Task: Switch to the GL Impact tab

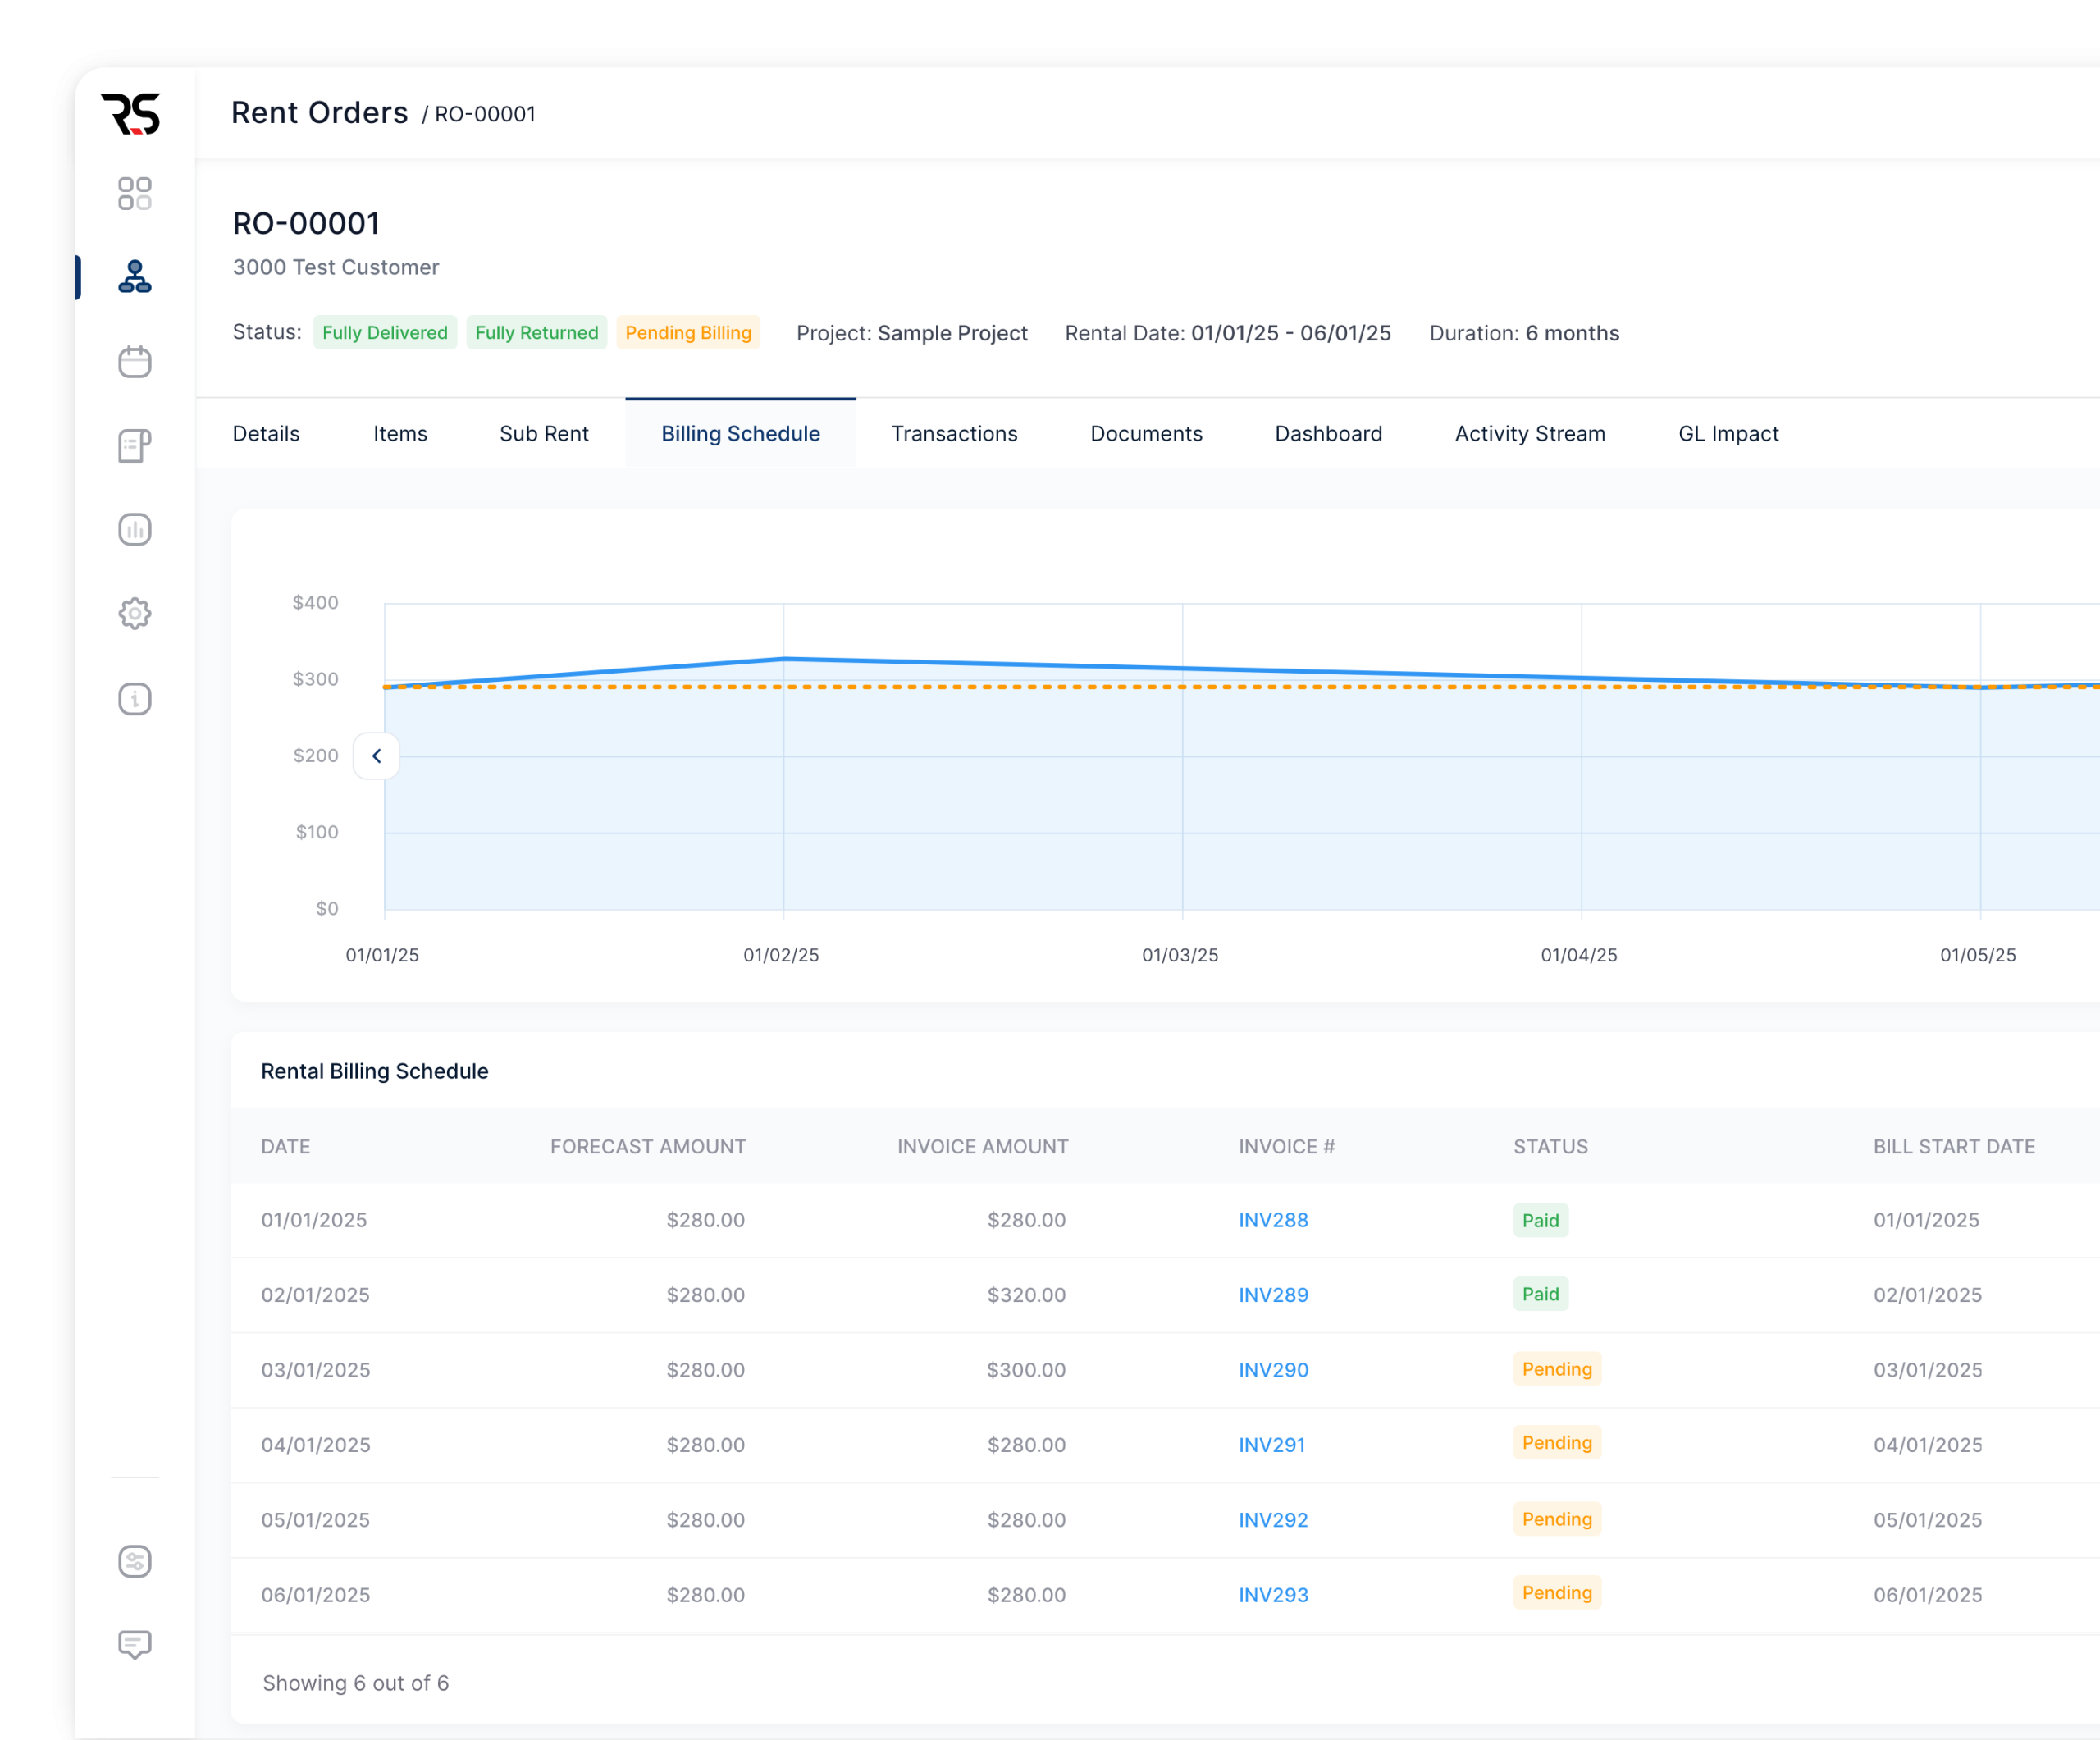Action: pos(1728,434)
